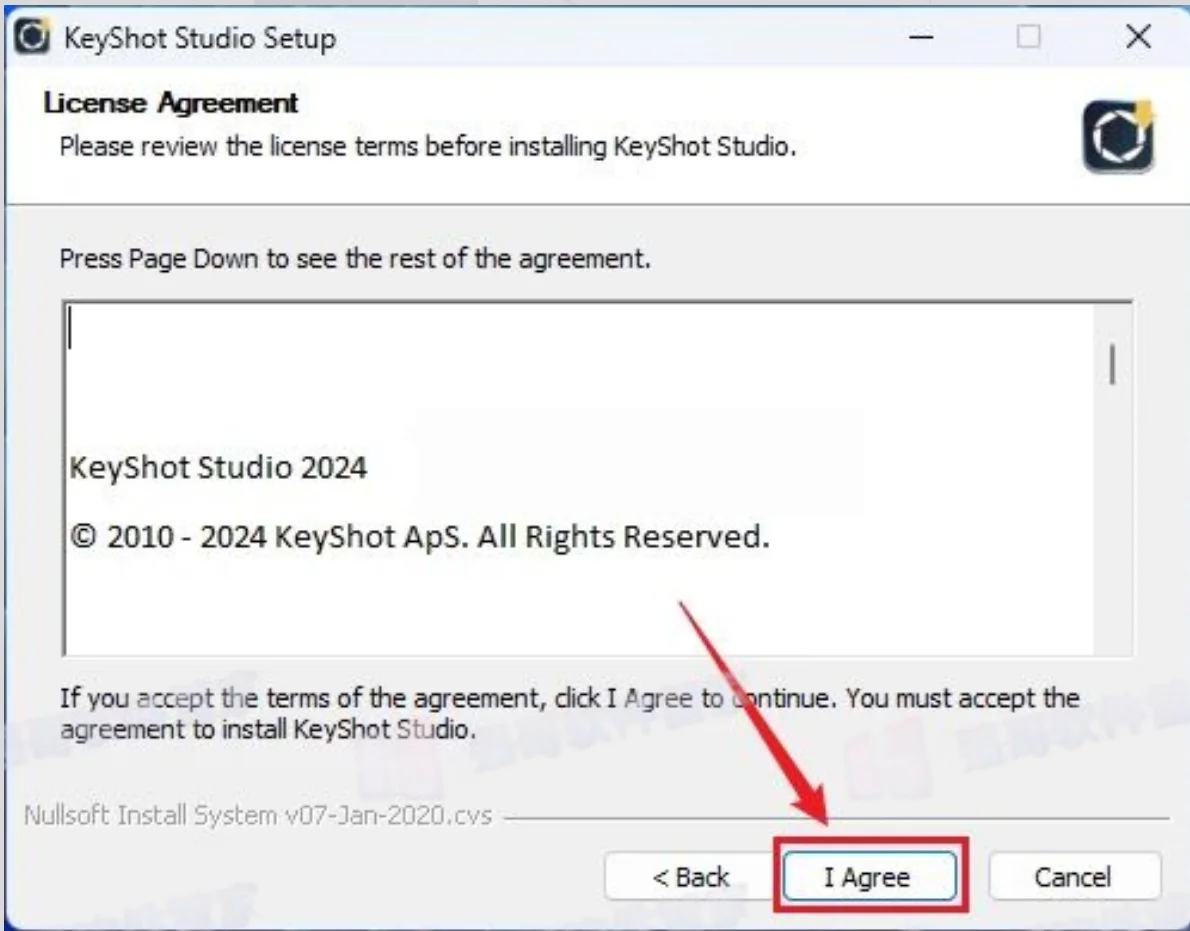Minimize the setup window
Screen dimensions: 1190x931
coord(921,36)
